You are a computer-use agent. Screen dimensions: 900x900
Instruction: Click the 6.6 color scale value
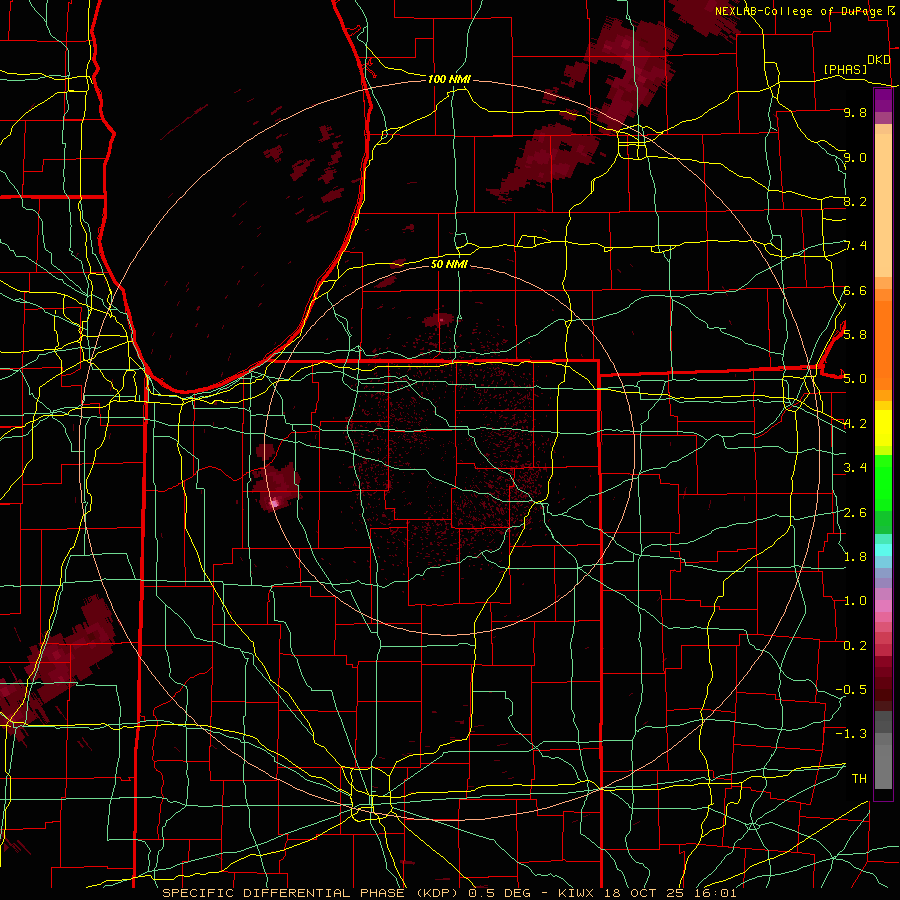pyautogui.click(x=855, y=290)
